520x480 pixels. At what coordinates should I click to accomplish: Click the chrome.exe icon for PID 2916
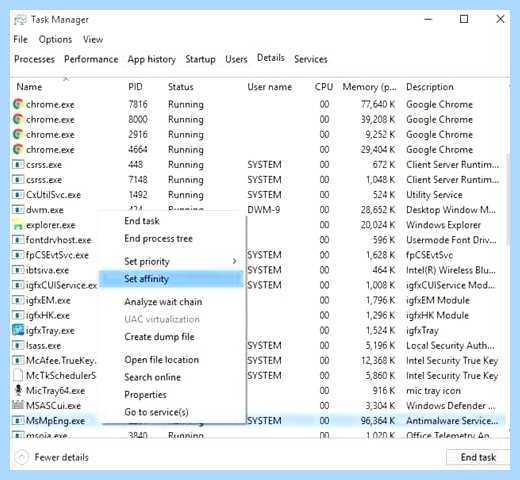(x=18, y=134)
